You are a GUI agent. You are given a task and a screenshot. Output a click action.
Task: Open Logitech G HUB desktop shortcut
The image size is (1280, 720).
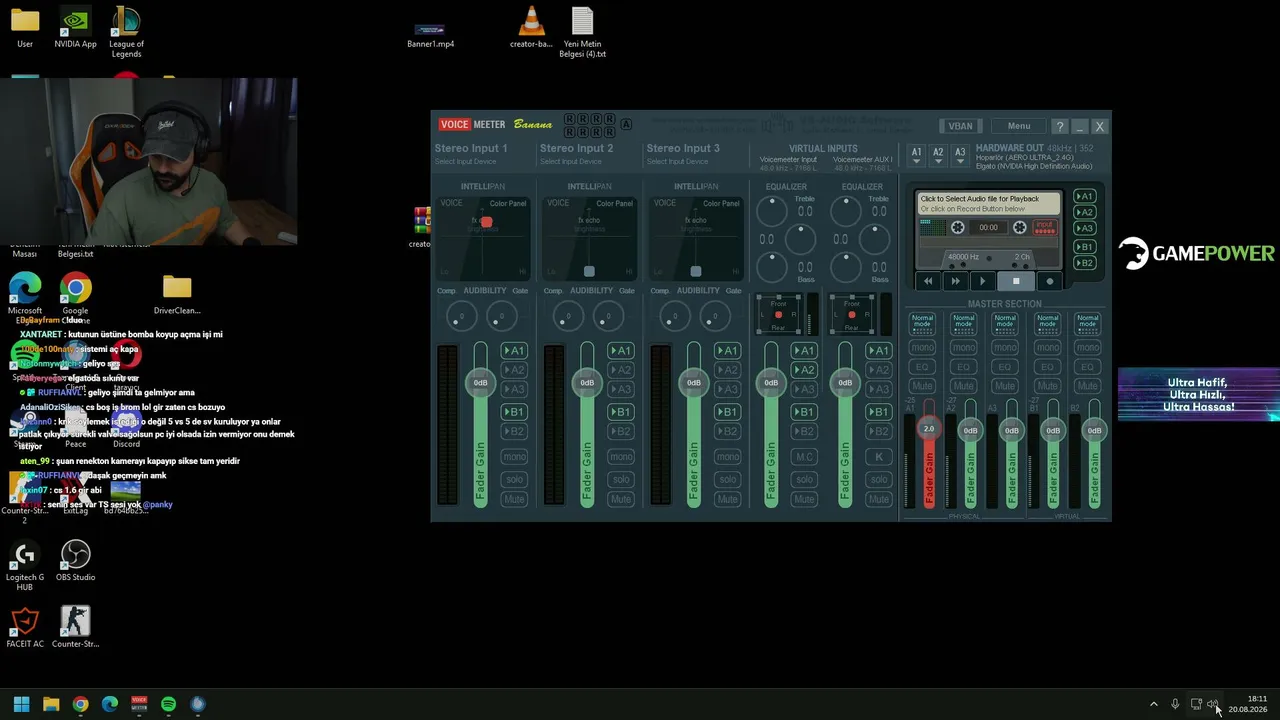pos(25,566)
